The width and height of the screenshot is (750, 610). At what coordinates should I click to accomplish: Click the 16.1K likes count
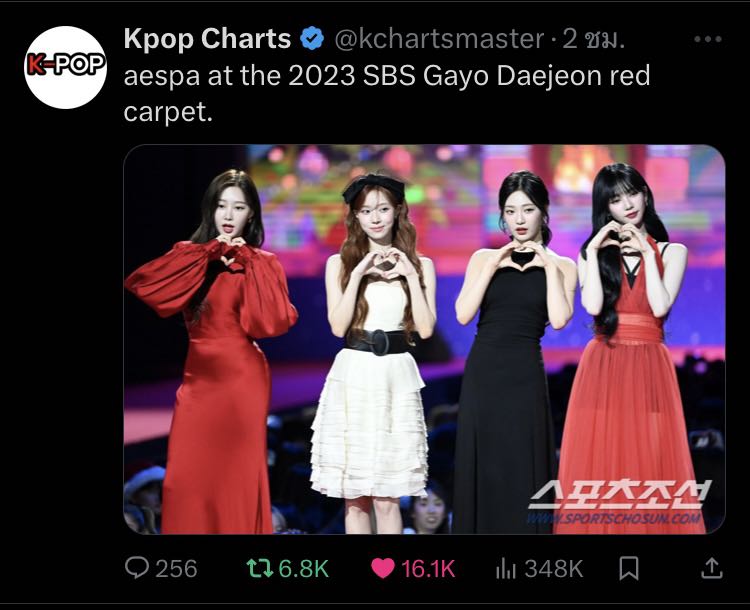(x=428, y=568)
